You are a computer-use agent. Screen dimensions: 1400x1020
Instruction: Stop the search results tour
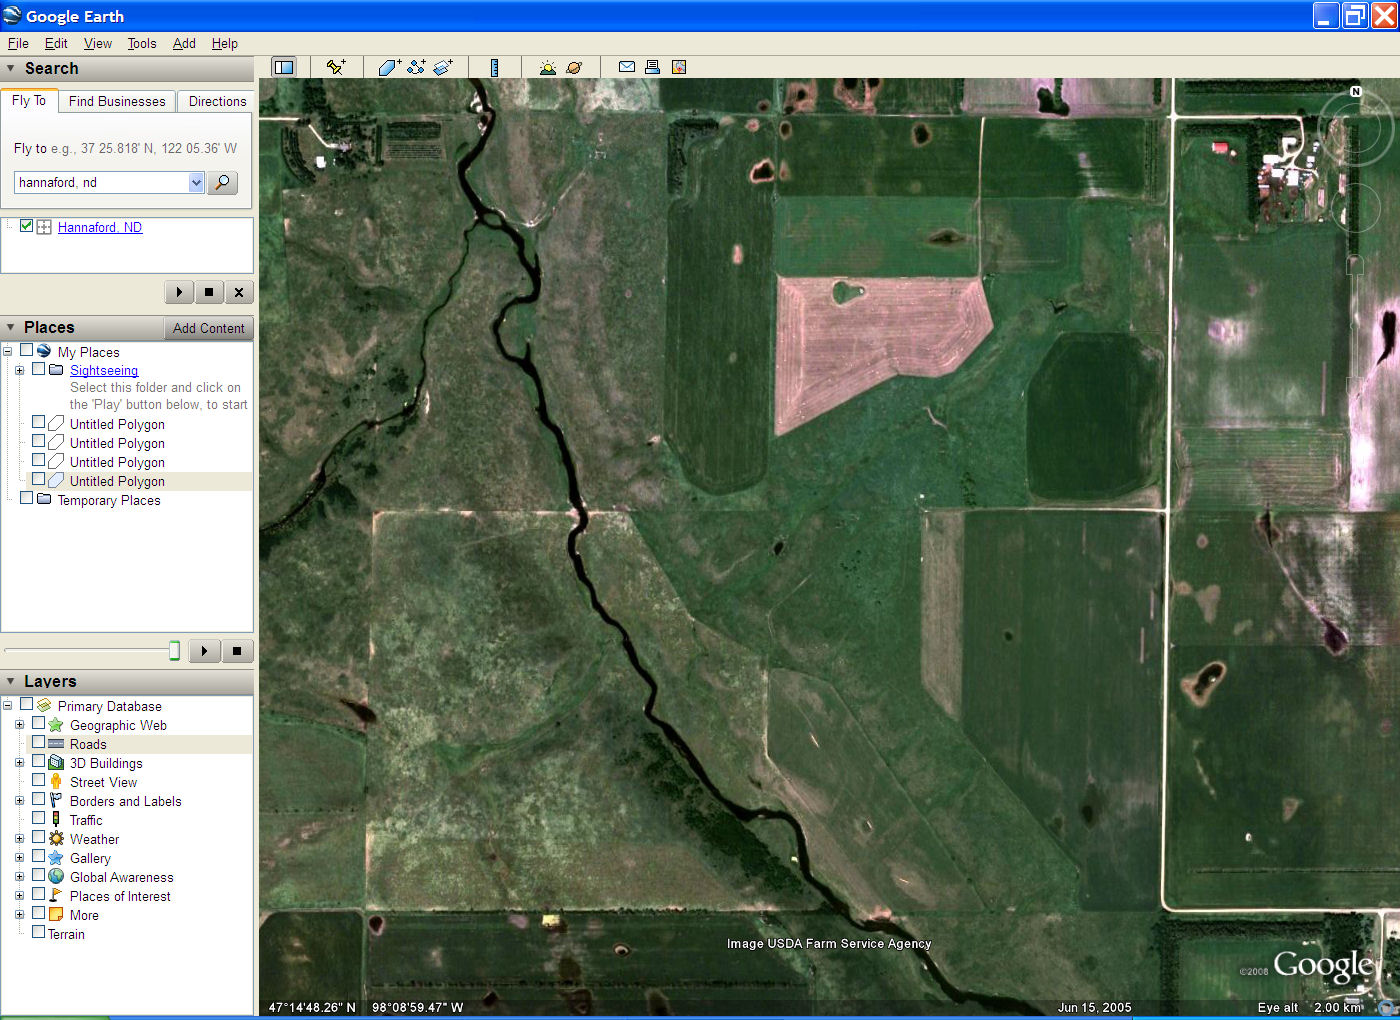click(x=208, y=292)
